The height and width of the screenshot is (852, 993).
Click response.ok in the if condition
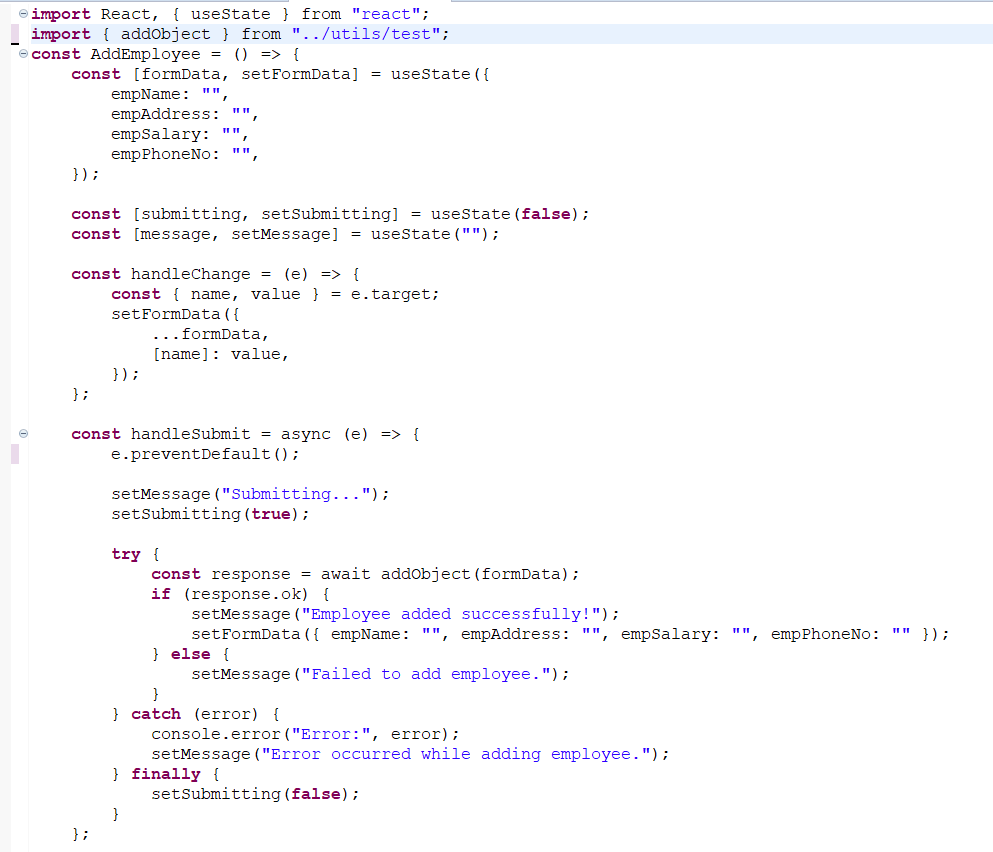(x=246, y=594)
